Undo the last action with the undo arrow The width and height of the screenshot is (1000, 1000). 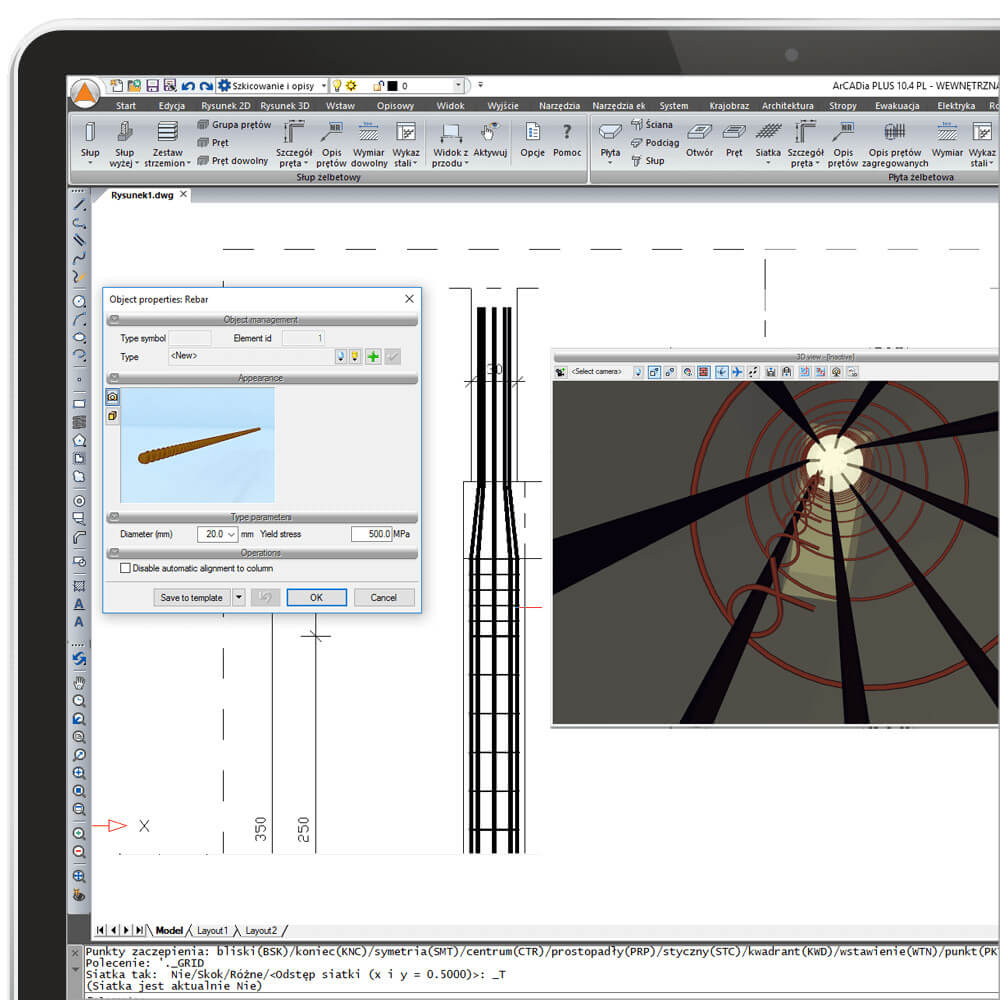tap(188, 85)
